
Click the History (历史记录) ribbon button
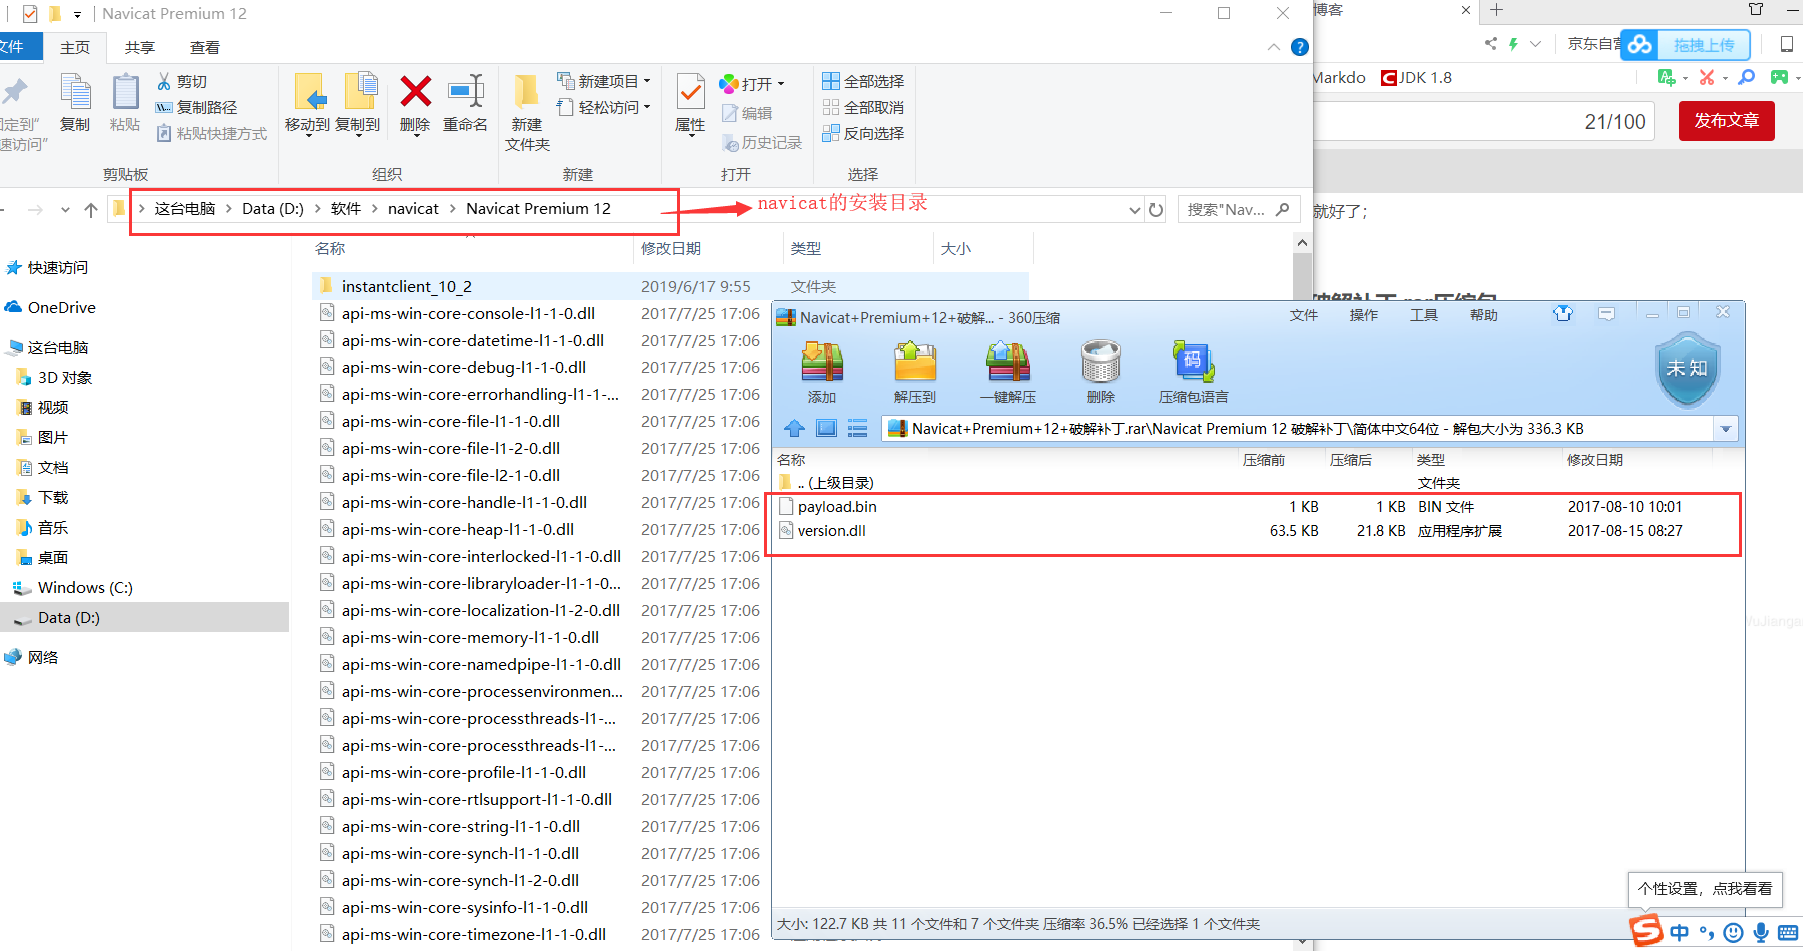[x=762, y=143]
